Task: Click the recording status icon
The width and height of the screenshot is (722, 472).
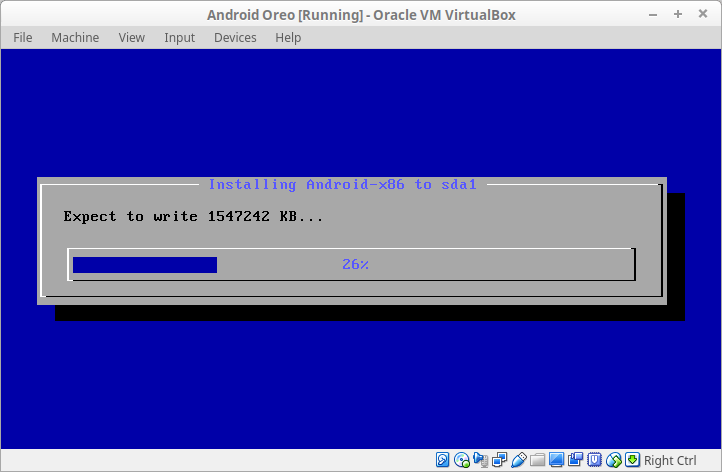Action: point(576,460)
